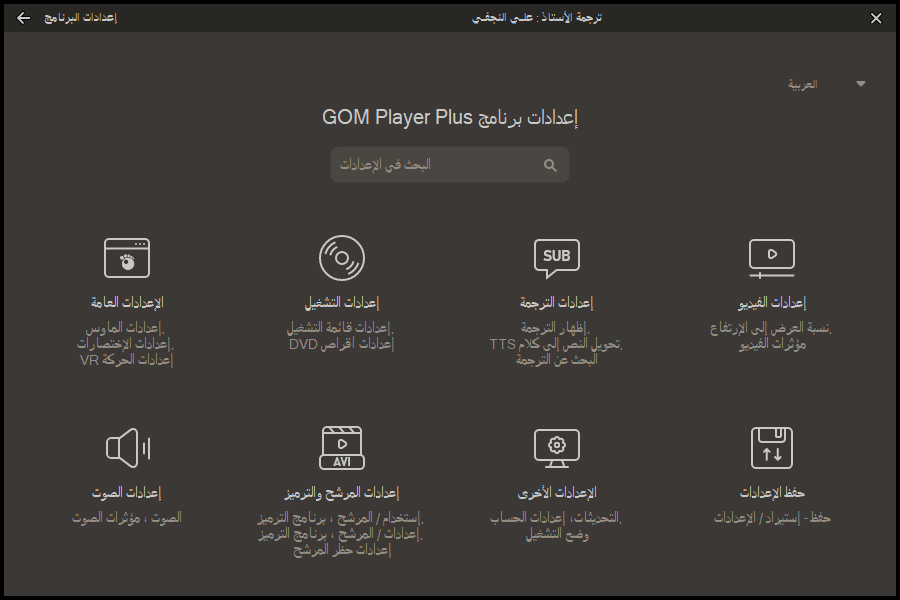The height and width of the screenshot is (600, 900).
Task: Click إعدادات حظر المرشح text
Action: click(x=342, y=550)
